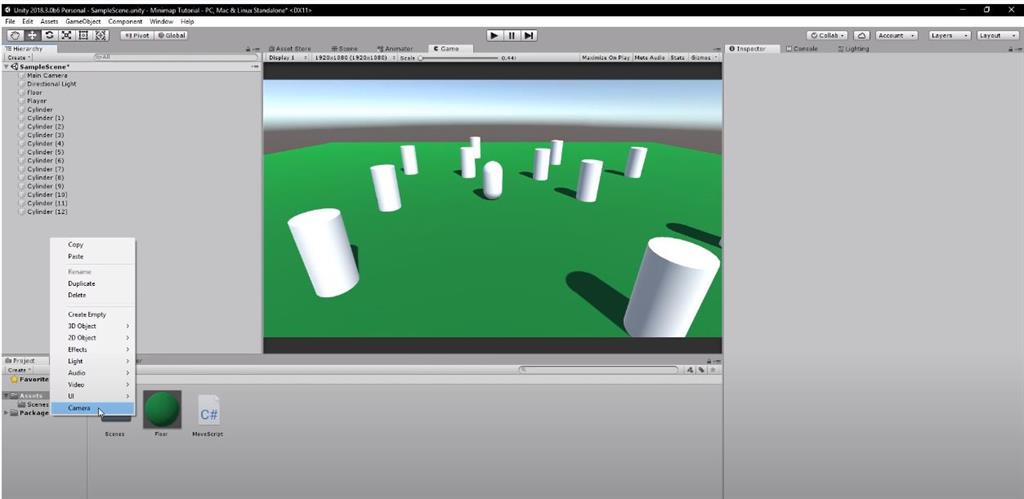Adjust the Game view Scale slider
This screenshot has width=1024, height=499.
click(459, 57)
